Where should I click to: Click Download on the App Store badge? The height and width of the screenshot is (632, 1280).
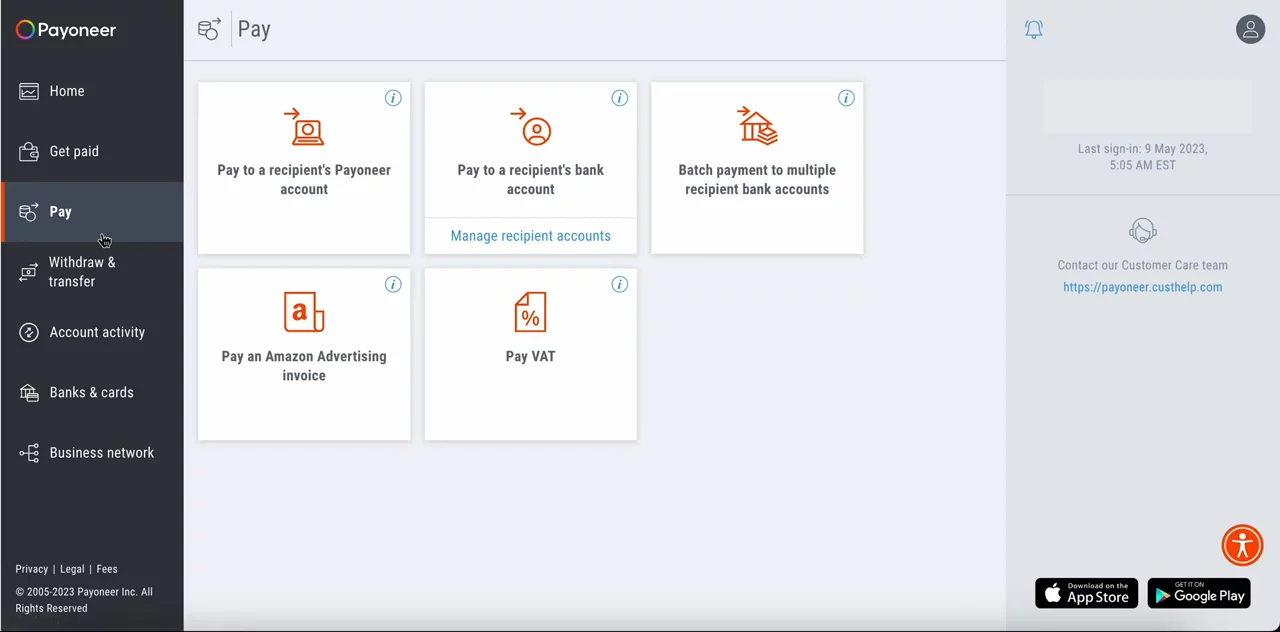(x=1086, y=593)
